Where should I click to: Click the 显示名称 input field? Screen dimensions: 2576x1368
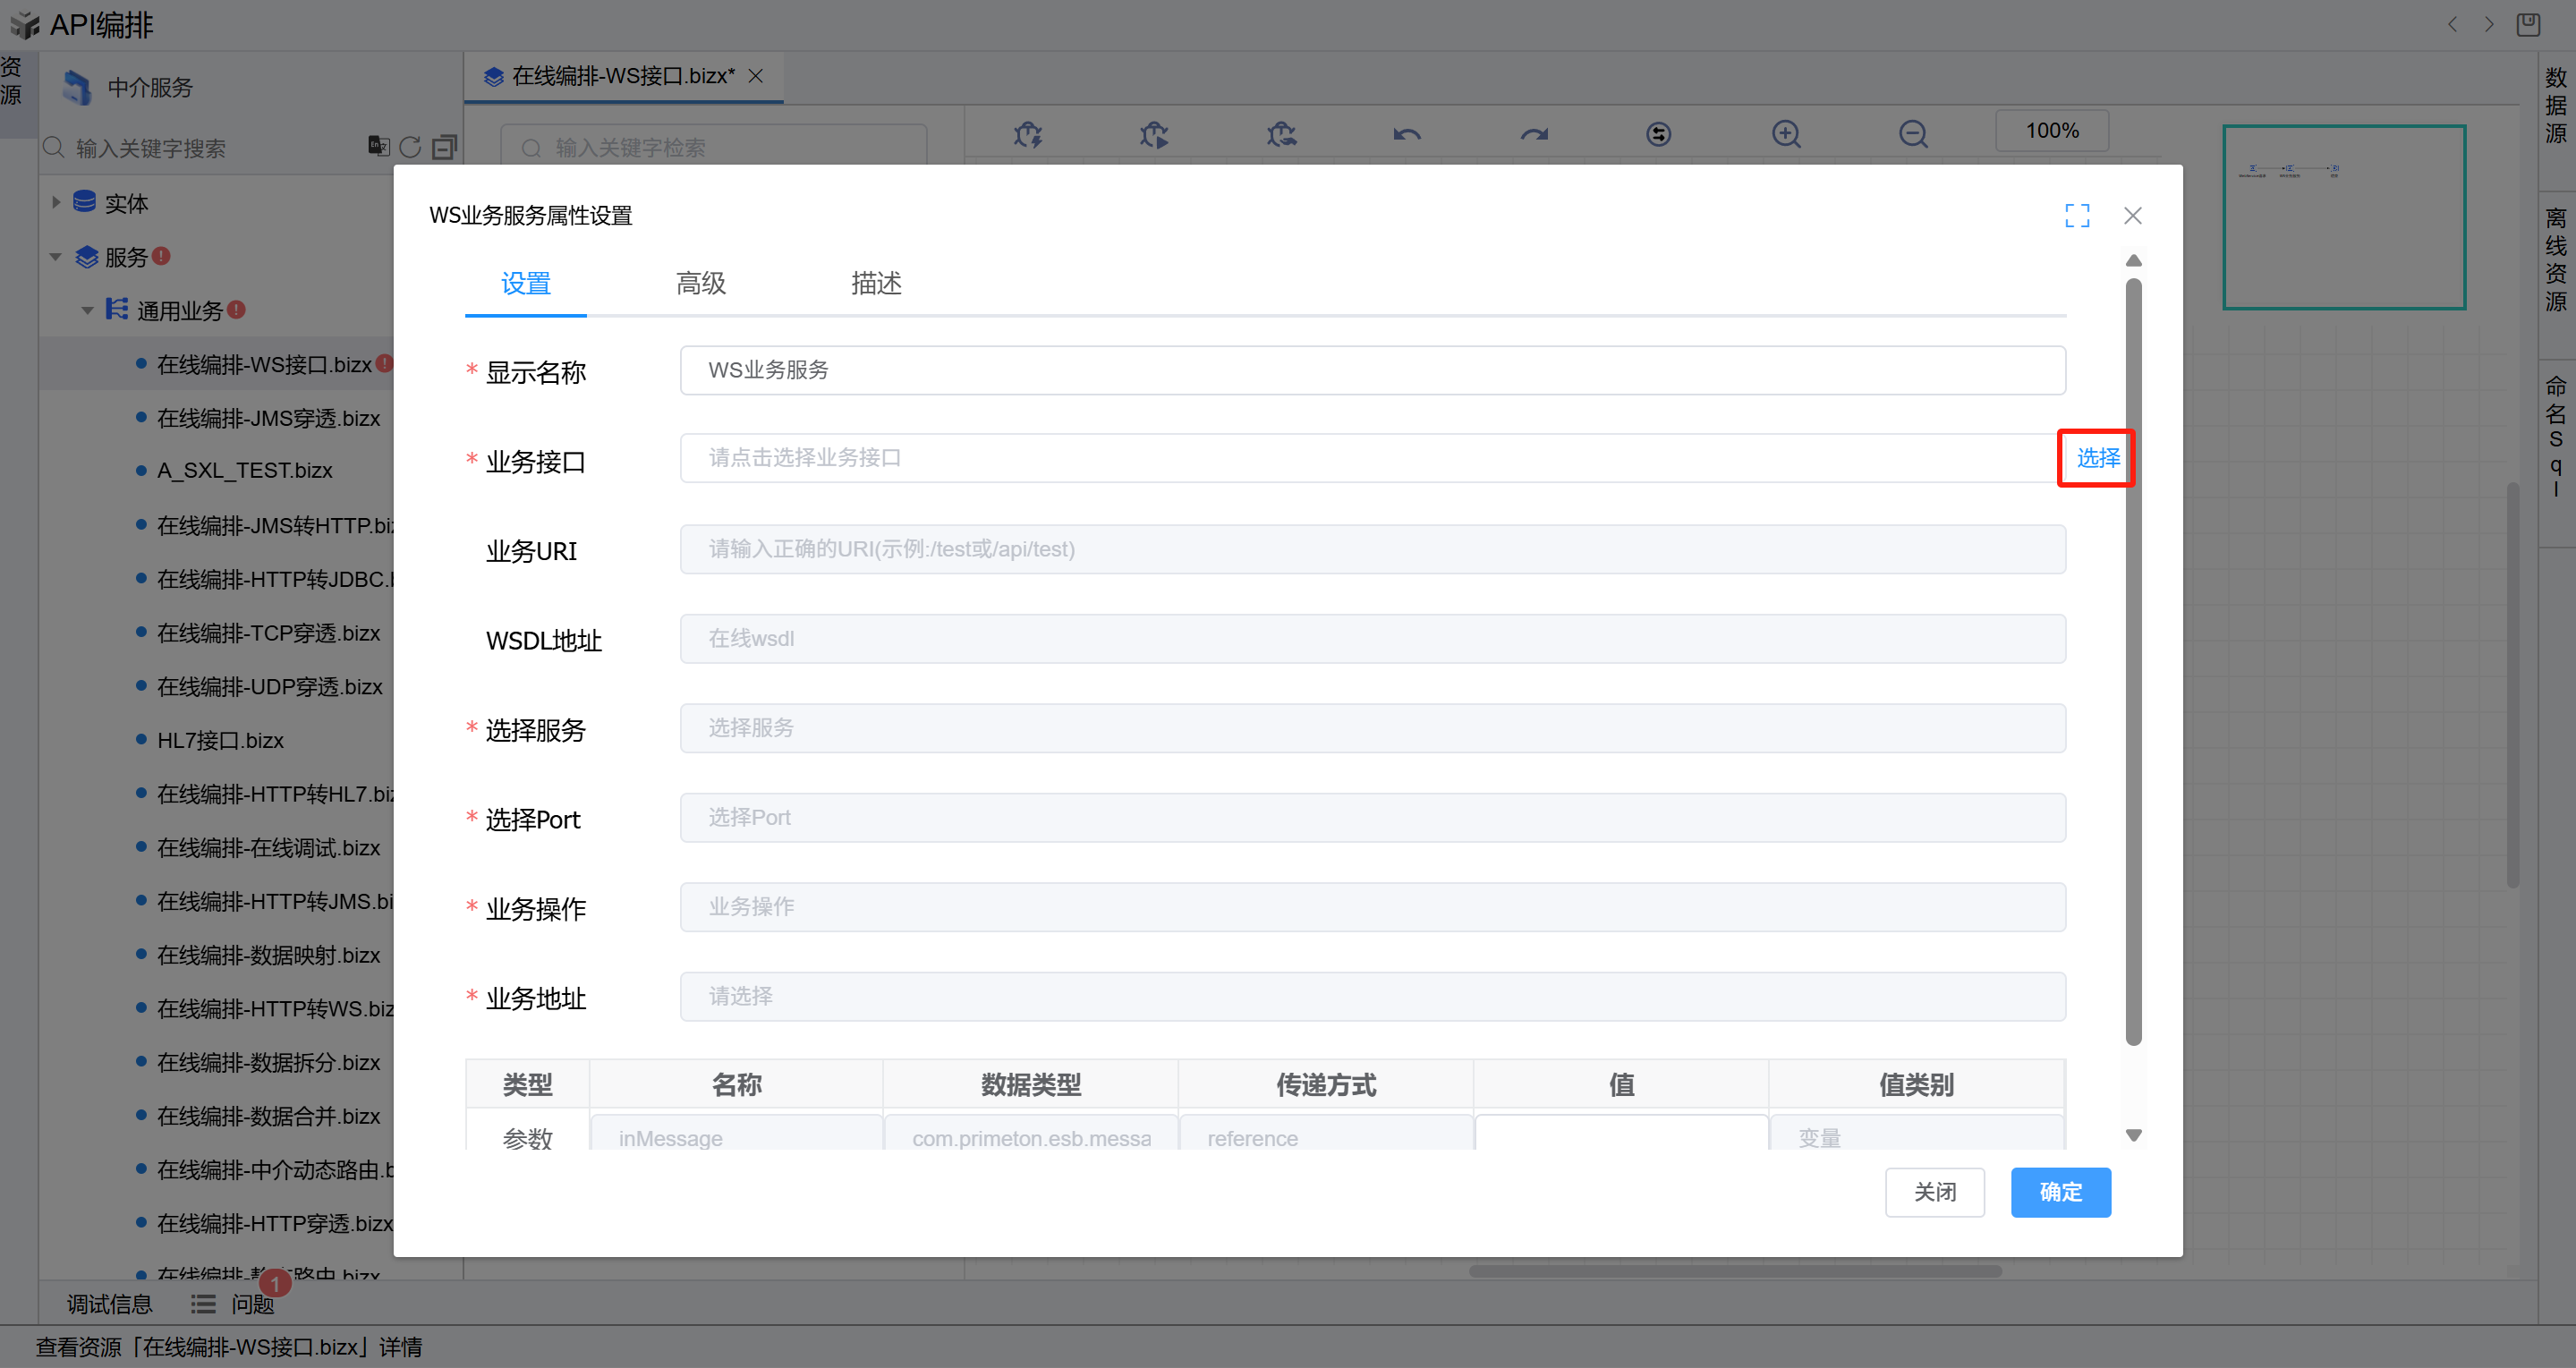[1372, 370]
